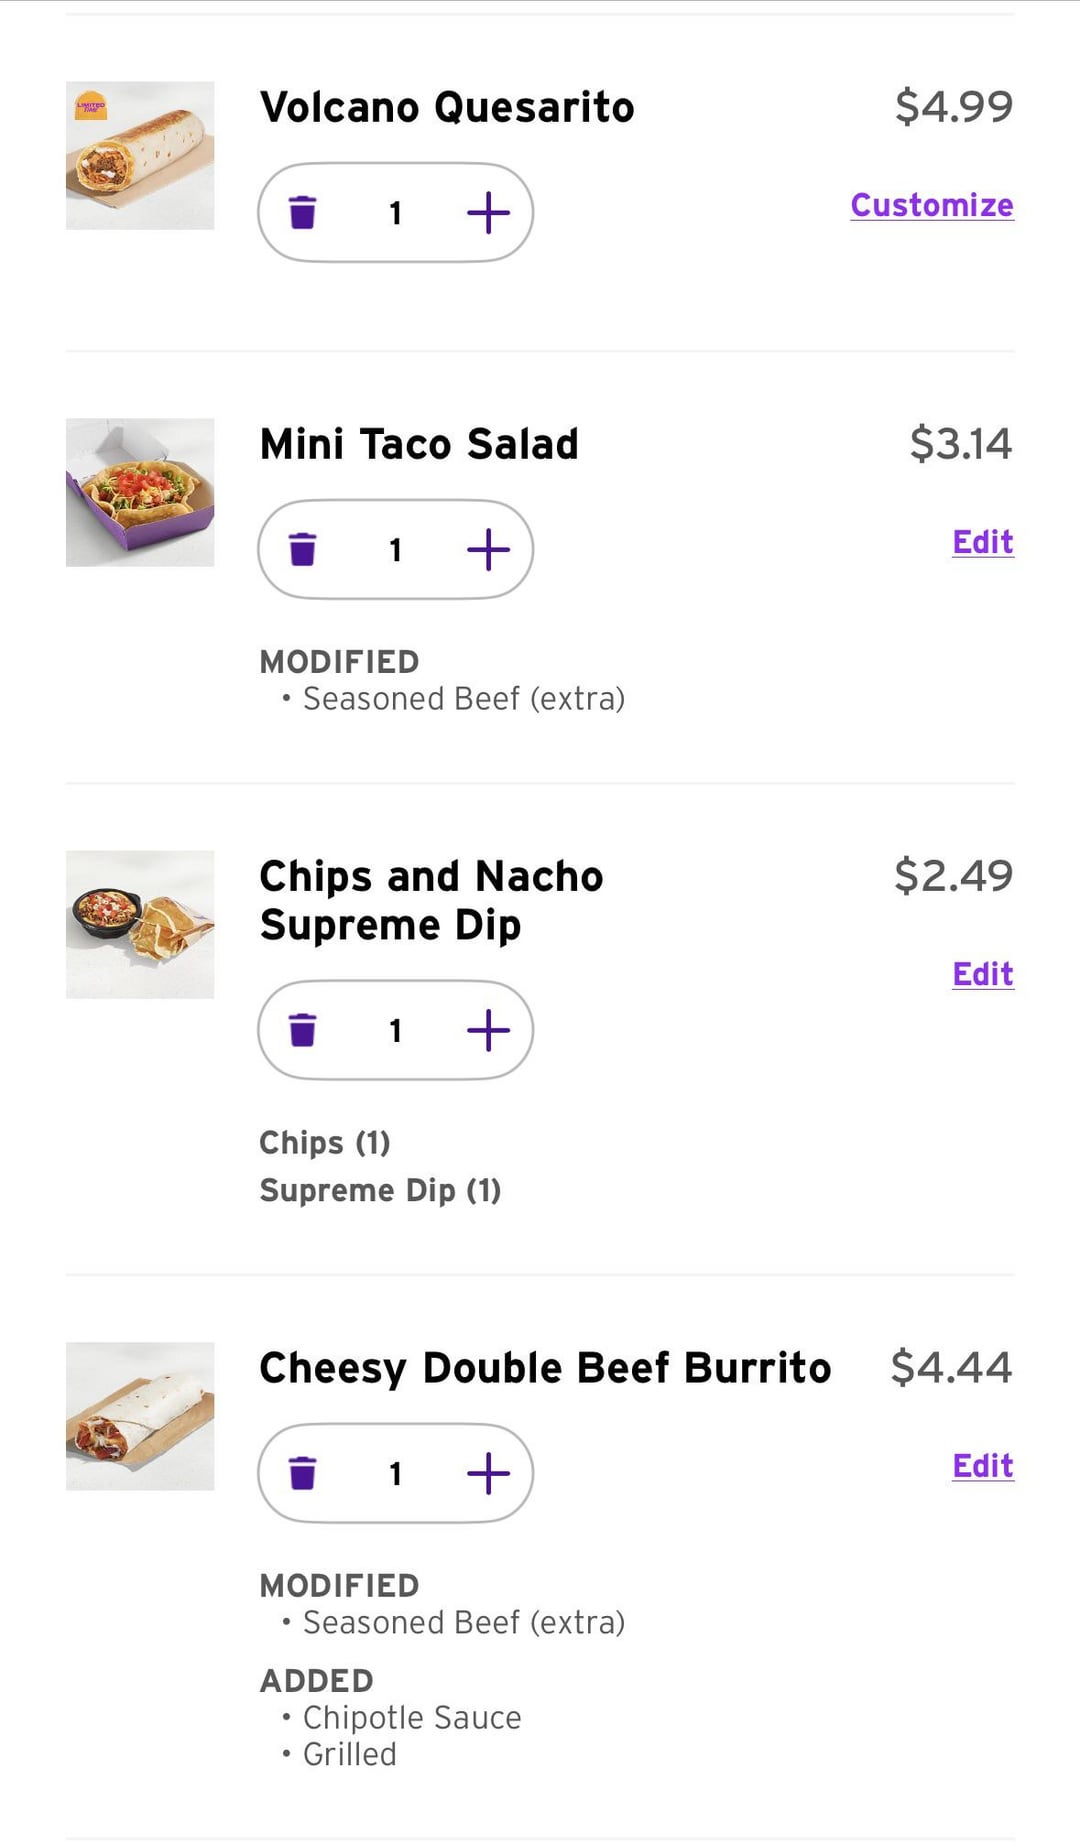Trash the Chips and Nacho Supreme Dip
The image size is (1080, 1844).
tap(302, 1030)
